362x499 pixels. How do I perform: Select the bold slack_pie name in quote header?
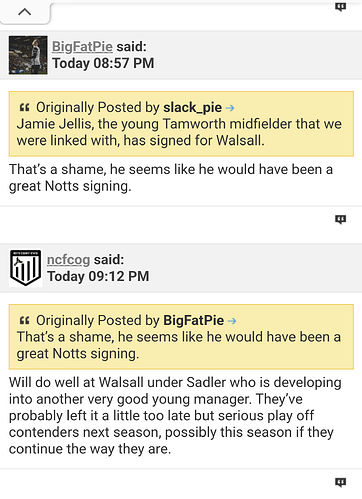(x=192, y=107)
